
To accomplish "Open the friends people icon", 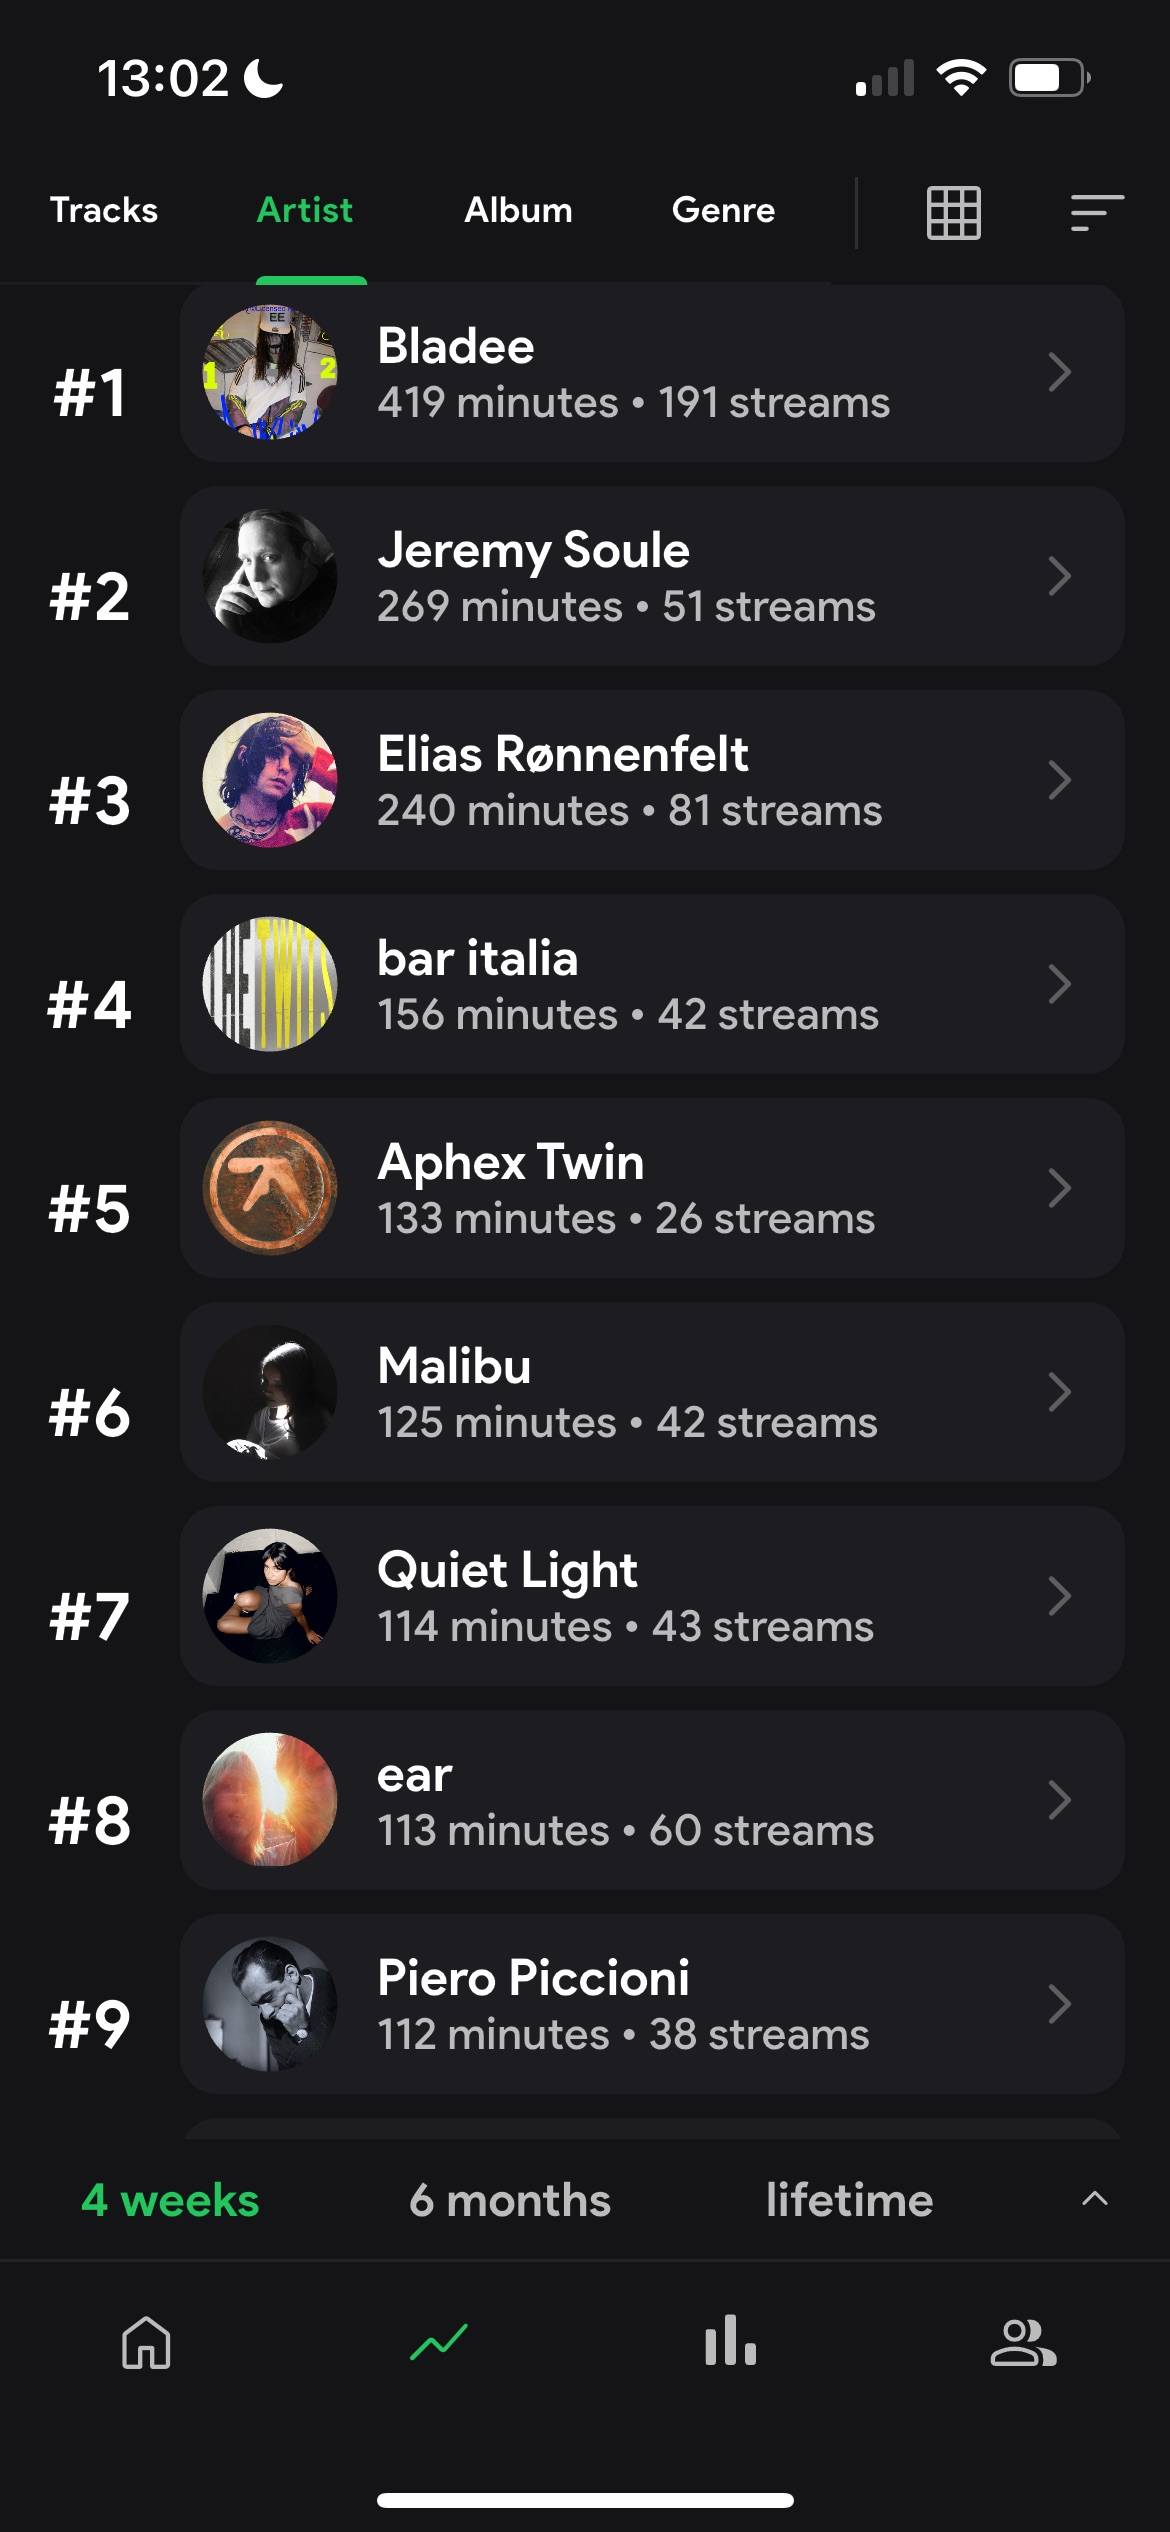I will (1023, 2342).
